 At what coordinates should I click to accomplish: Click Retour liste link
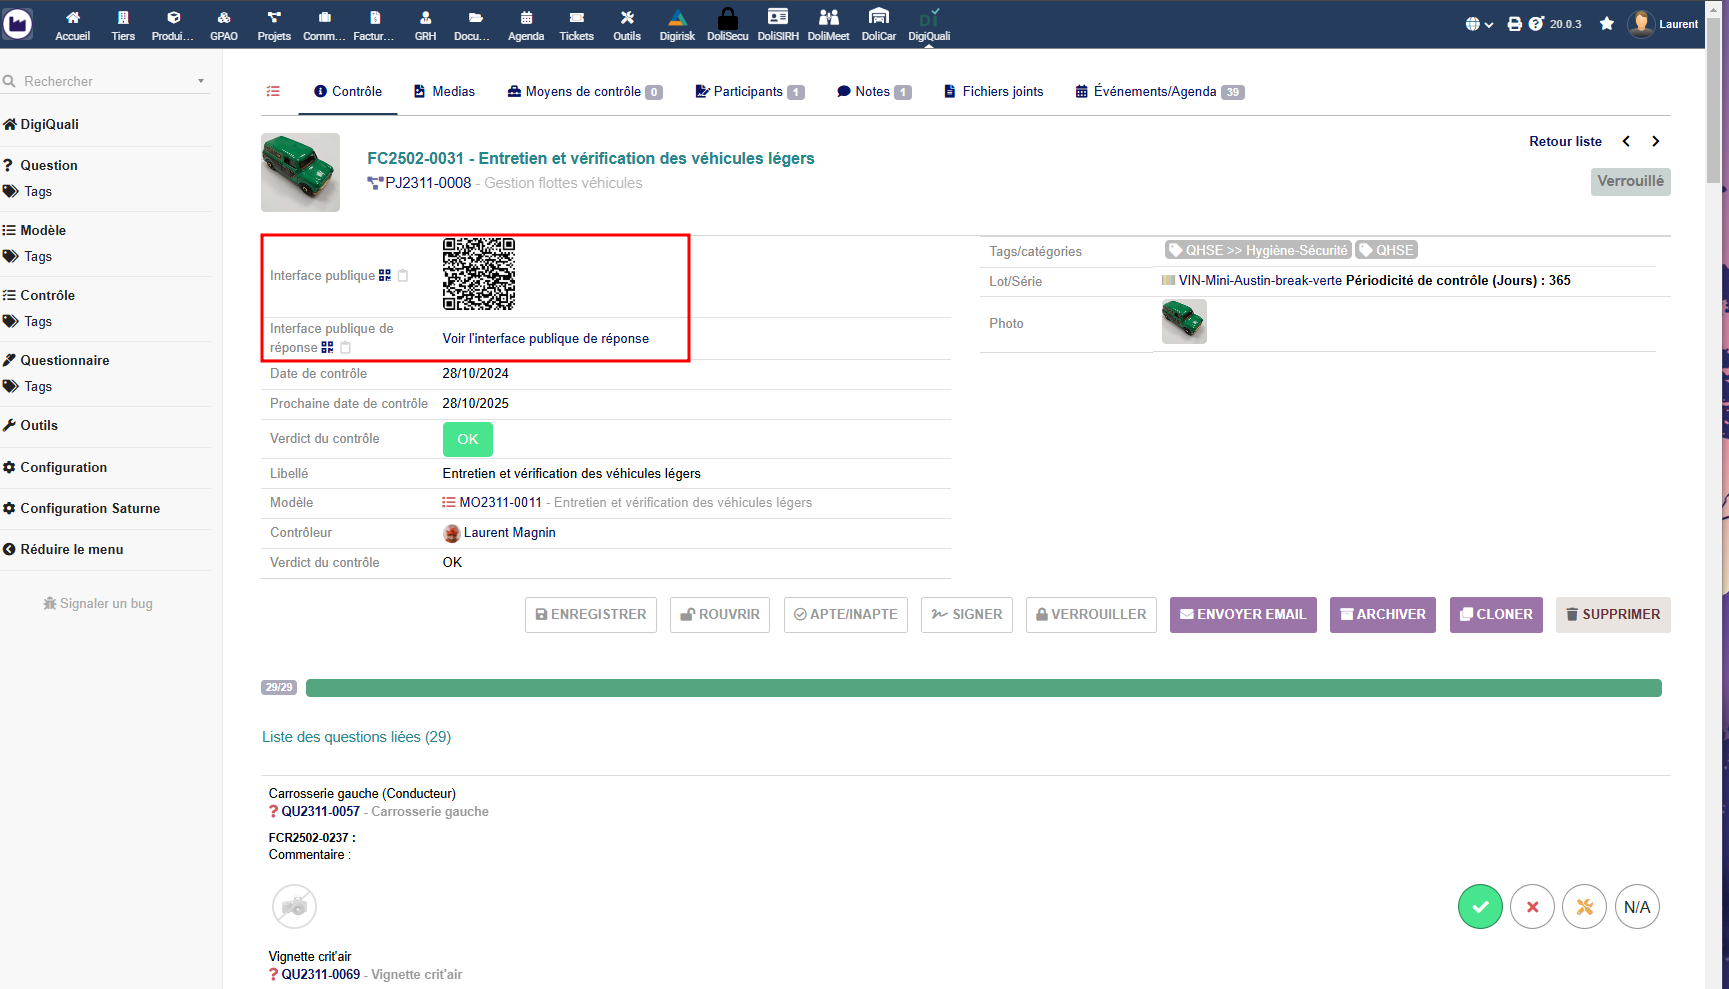[1565, 141]
